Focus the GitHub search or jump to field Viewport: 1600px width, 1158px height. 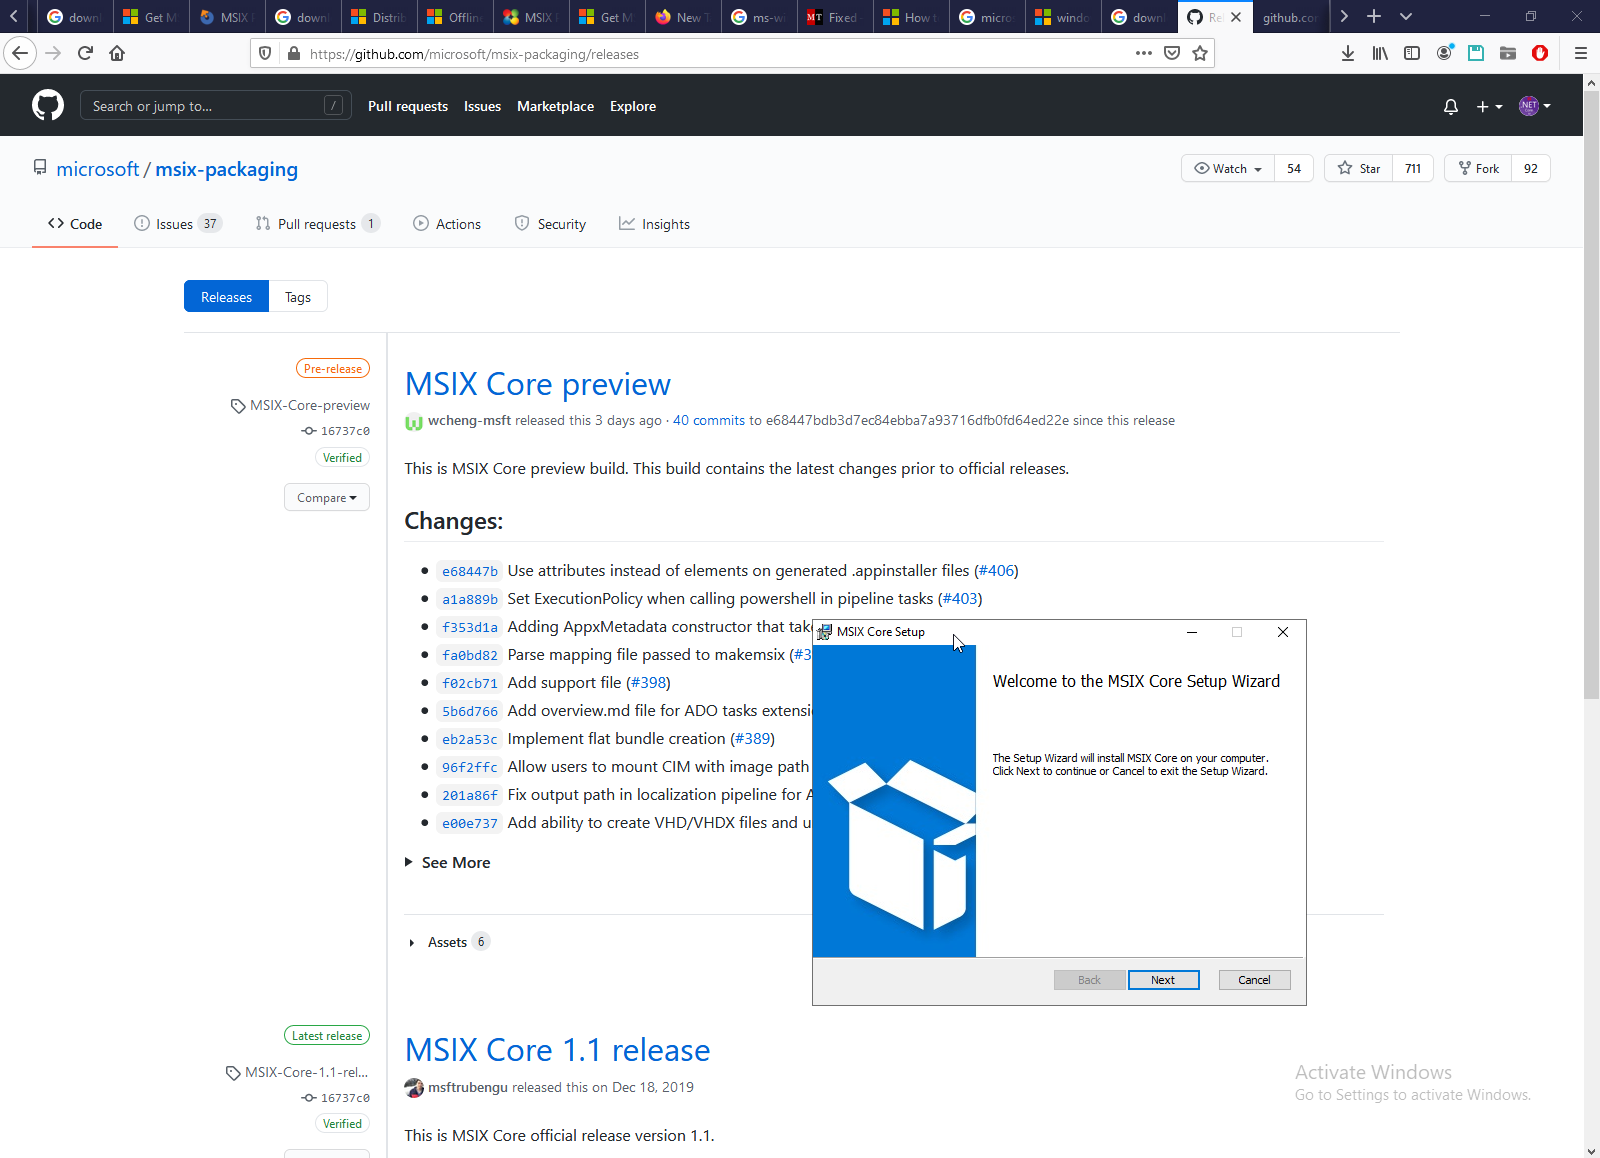(x=215, y=105)
